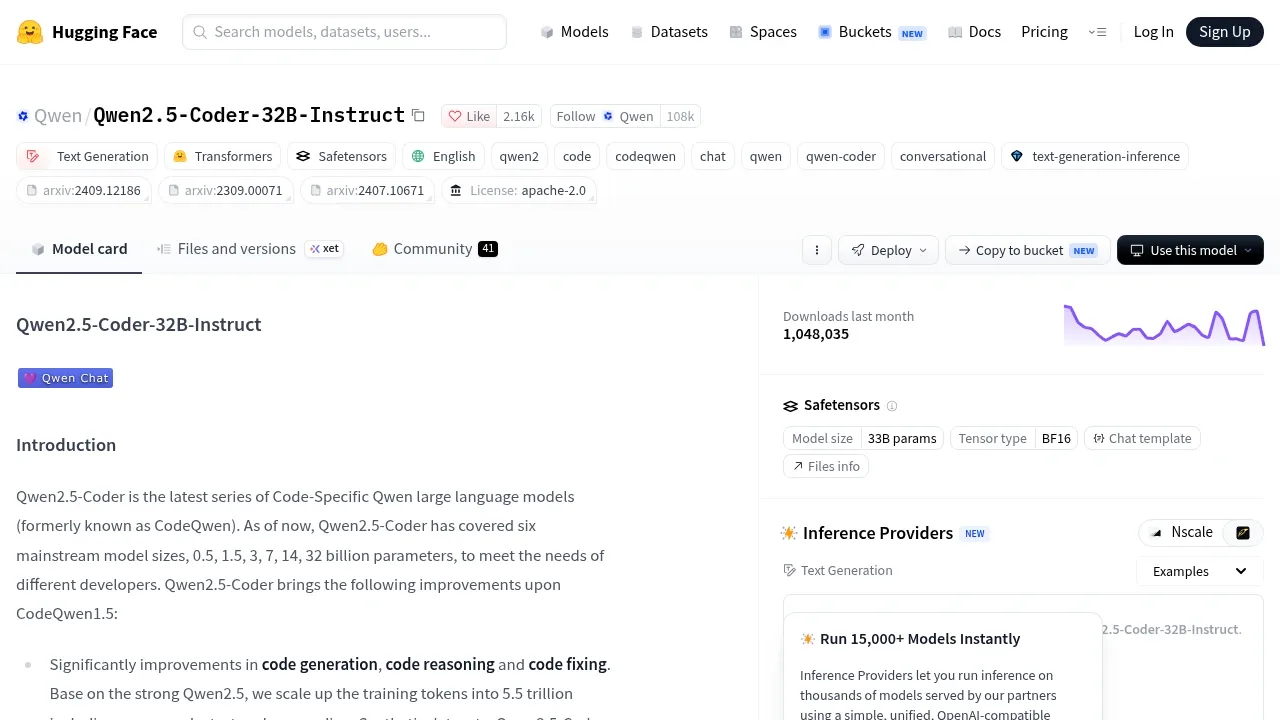The image size is (1280, 720).
Task: Select the code tag
Action: 577,156
